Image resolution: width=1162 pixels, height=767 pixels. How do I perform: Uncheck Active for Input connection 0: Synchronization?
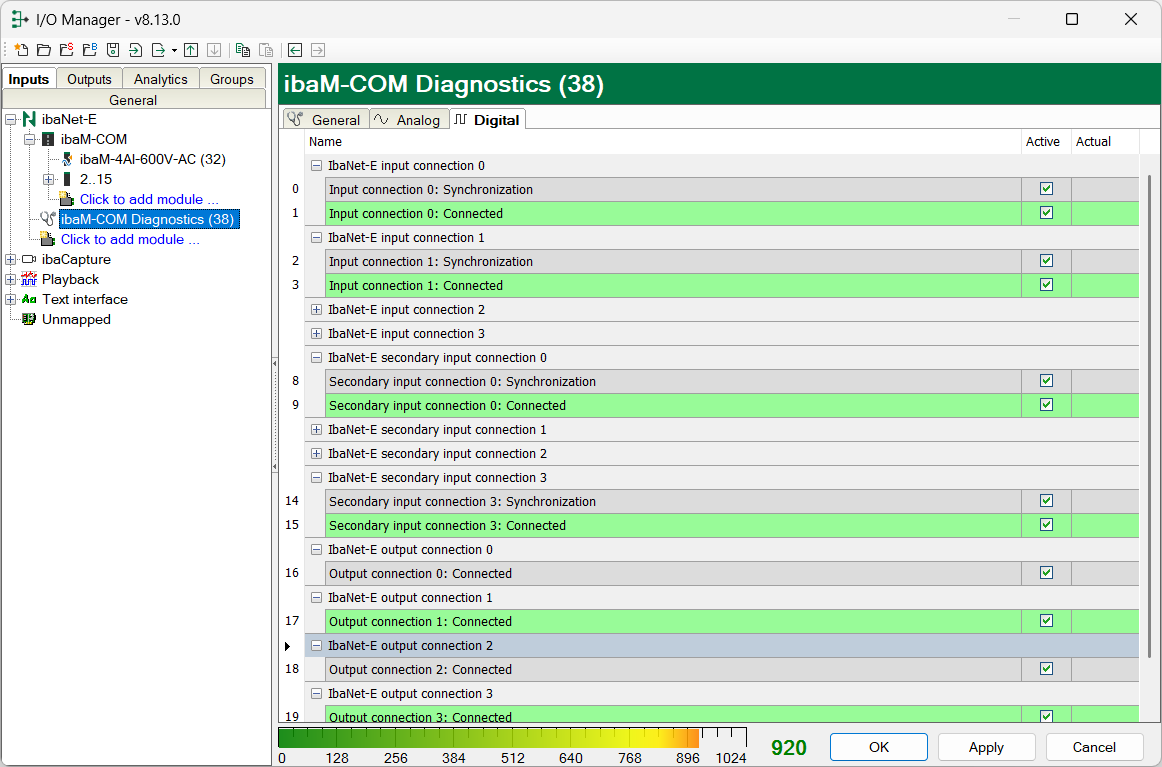(x=1046, y=189)
